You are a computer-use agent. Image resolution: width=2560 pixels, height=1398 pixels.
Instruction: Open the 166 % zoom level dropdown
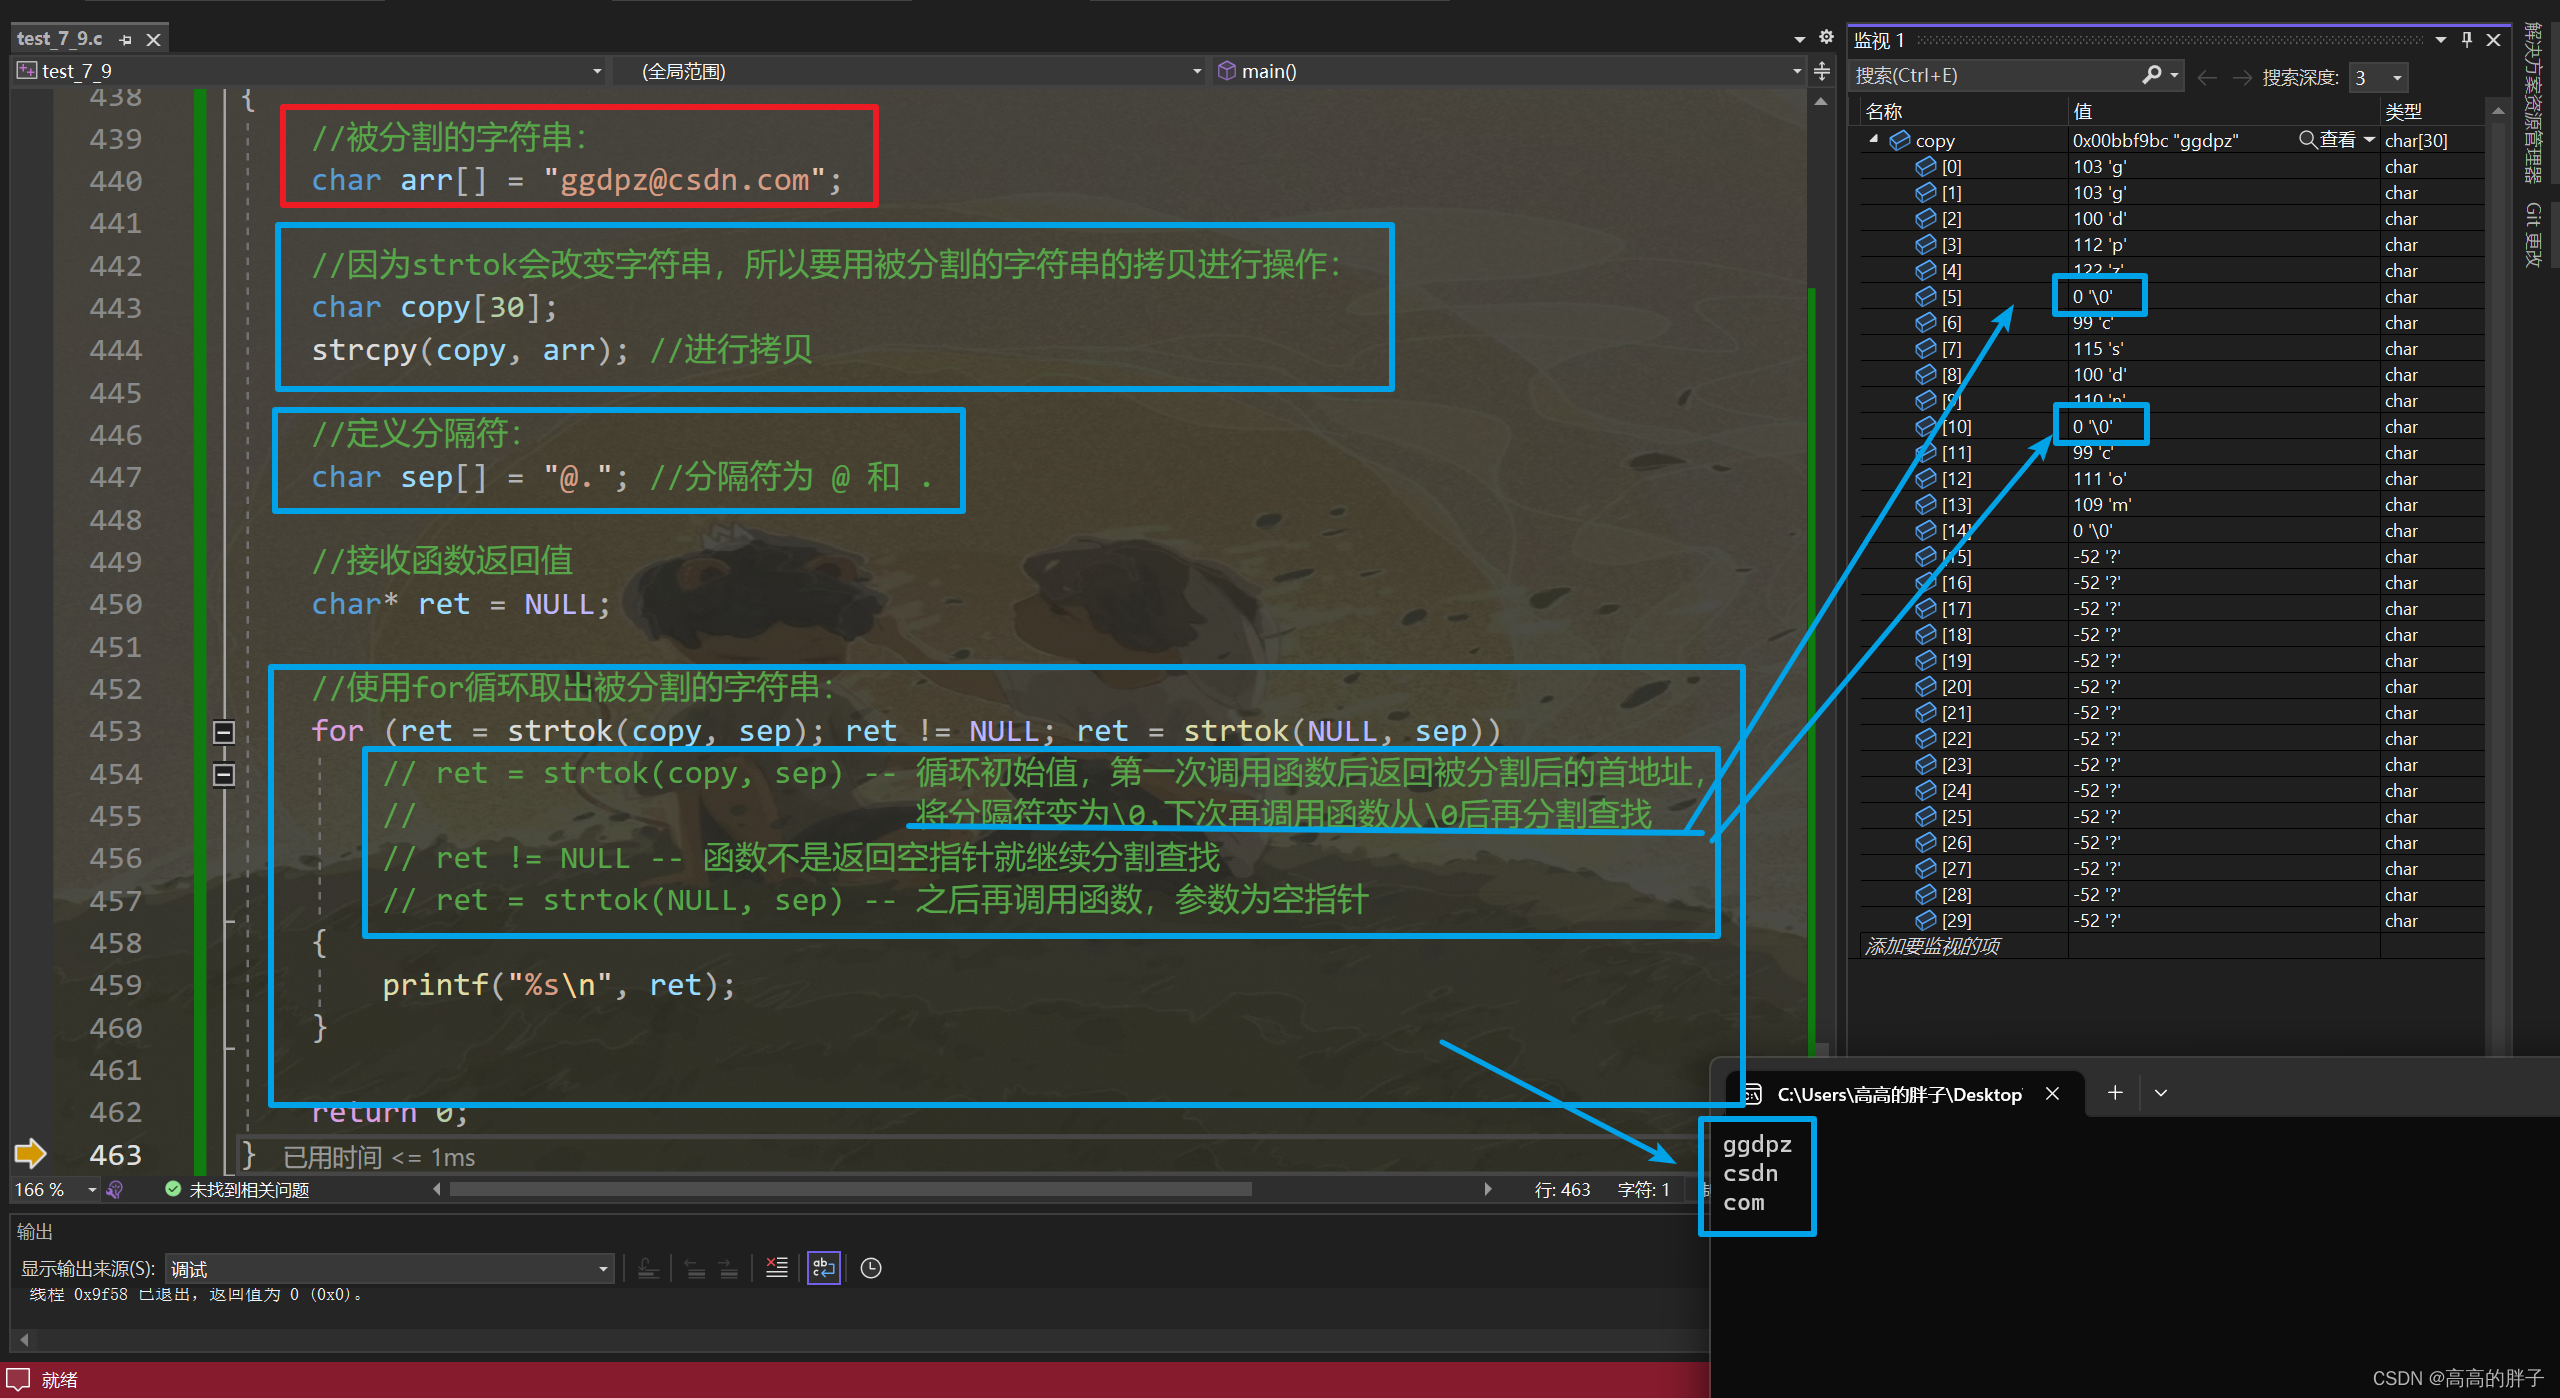(x=92, y=1189)
